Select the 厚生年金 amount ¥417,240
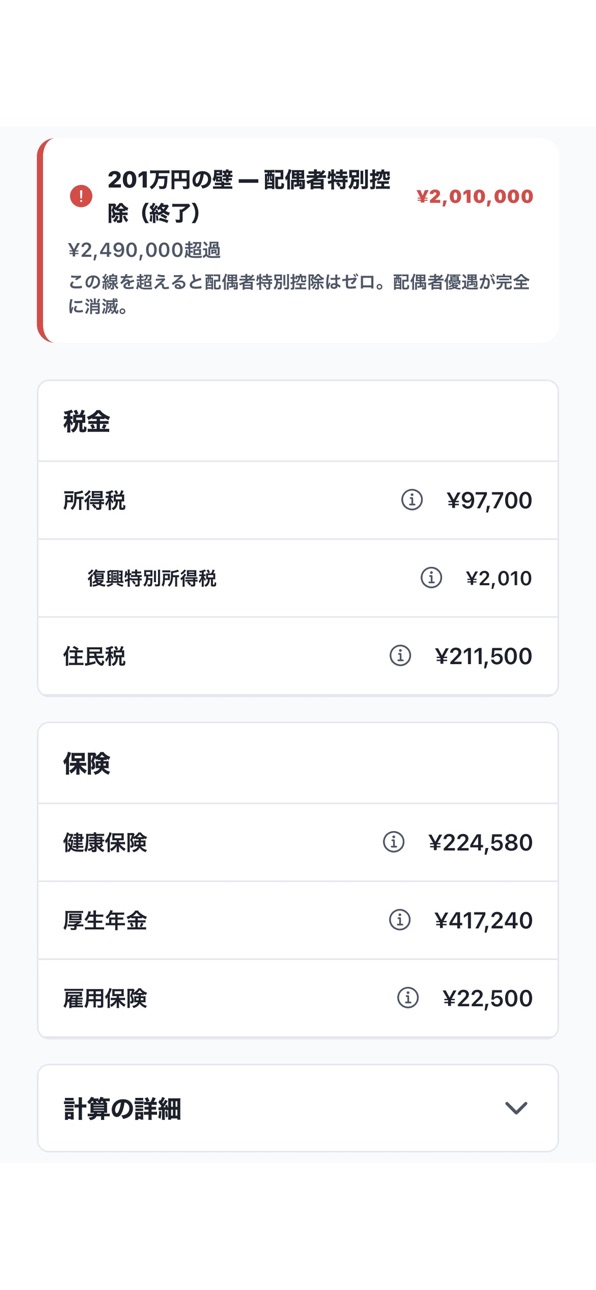 coord(484,920)
